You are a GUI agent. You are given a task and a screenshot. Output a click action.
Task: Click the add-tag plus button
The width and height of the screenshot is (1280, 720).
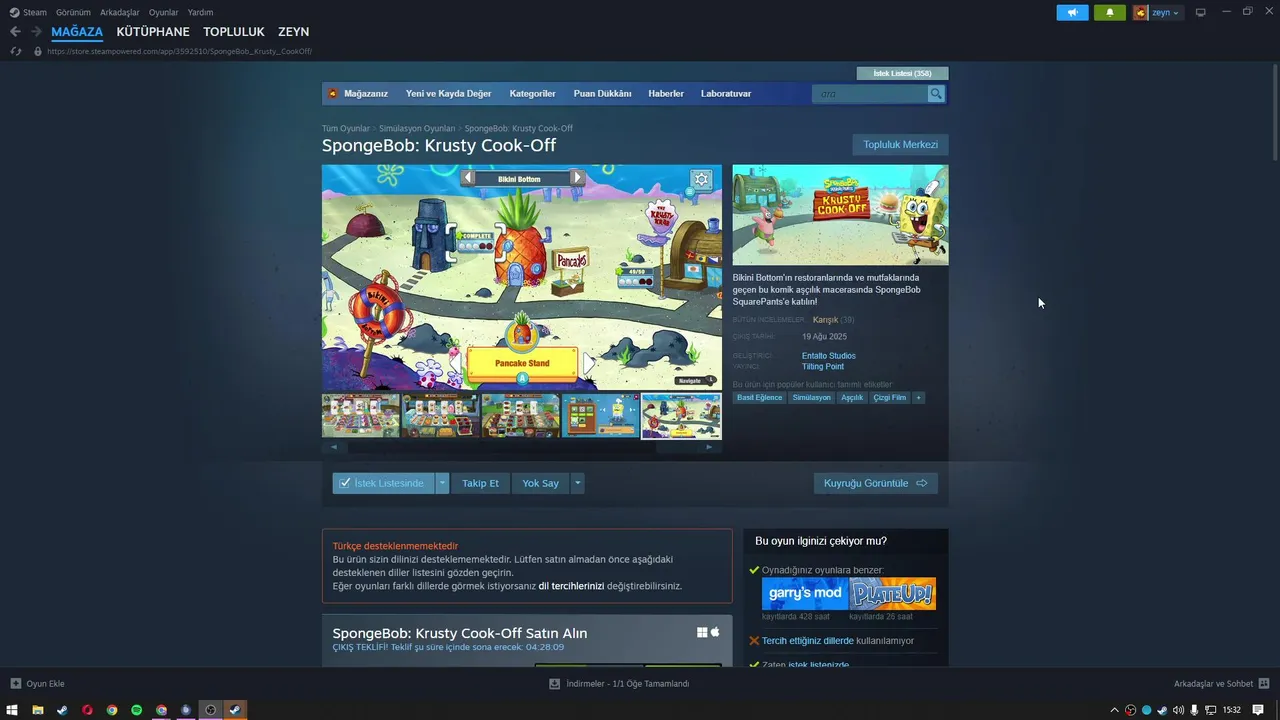(x=918, y=398)
